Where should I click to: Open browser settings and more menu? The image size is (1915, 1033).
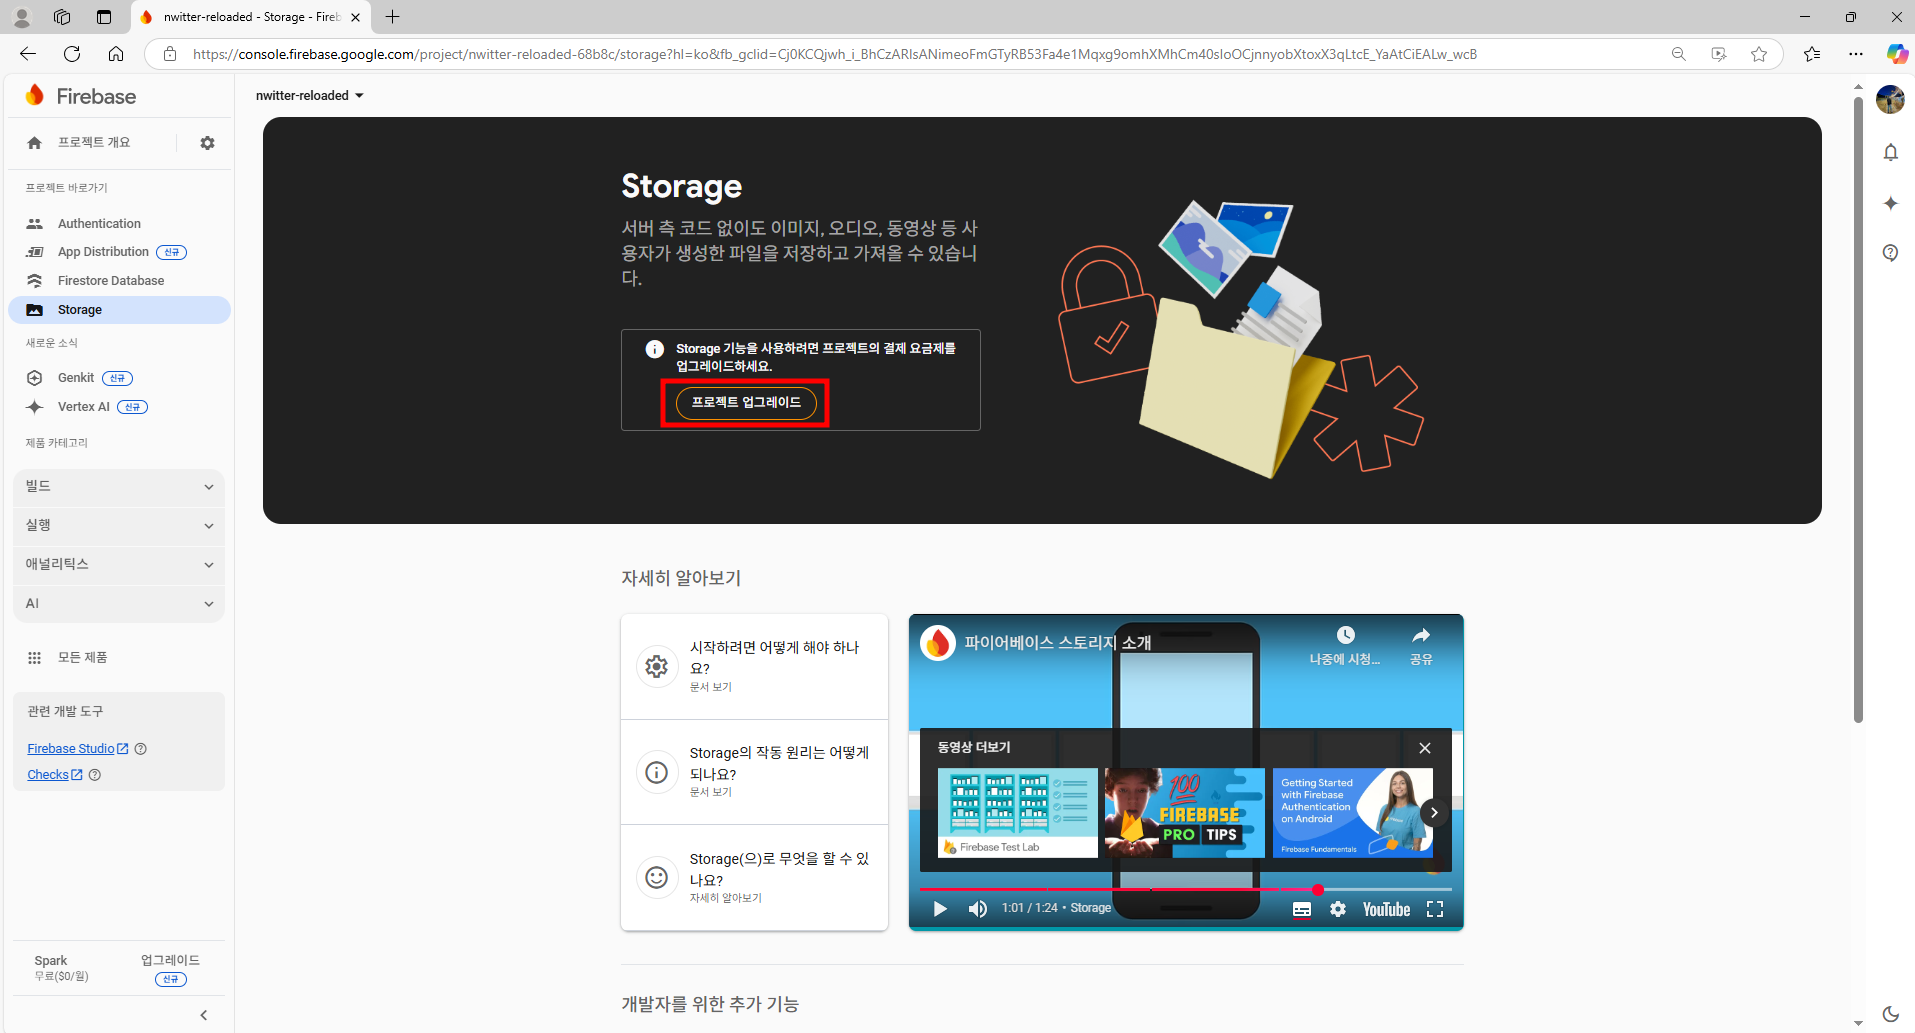(x=1856, y=54)
